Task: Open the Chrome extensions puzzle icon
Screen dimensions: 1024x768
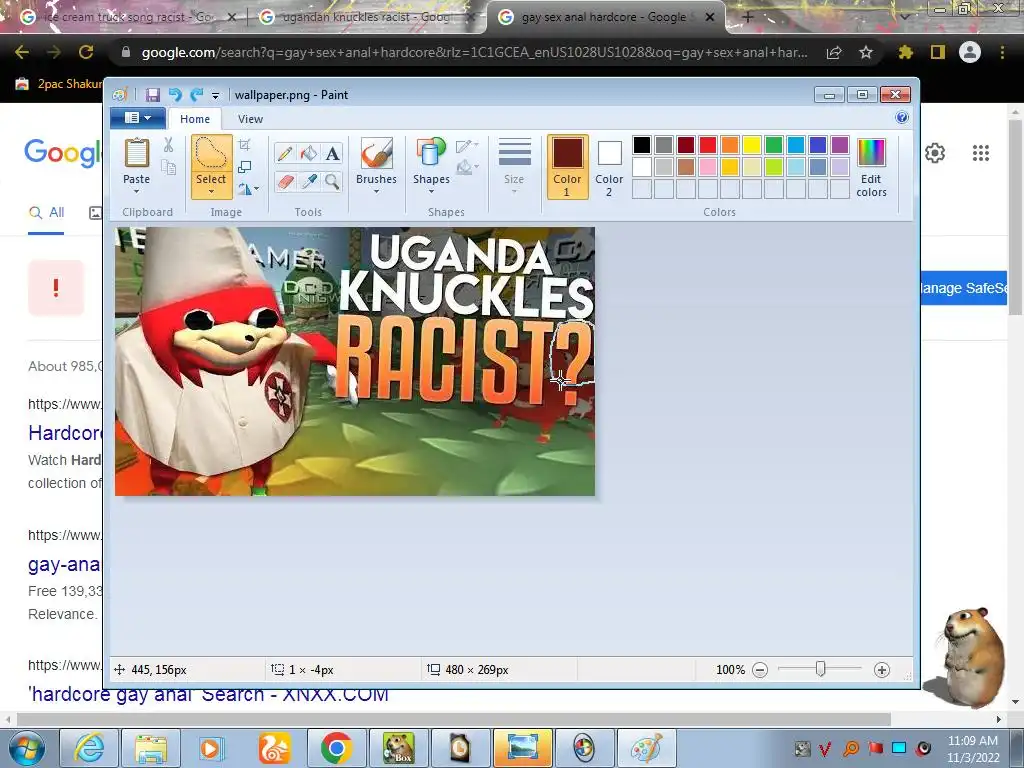Action: click(x=905, y=52)
